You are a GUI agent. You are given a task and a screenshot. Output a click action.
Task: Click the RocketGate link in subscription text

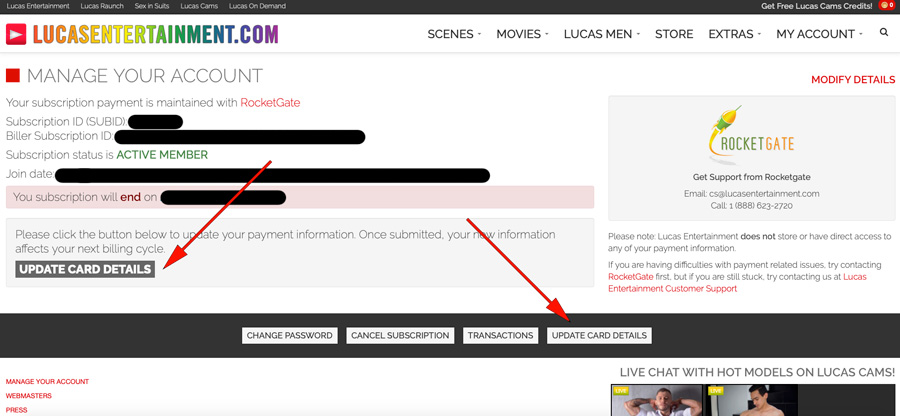(270, 103)
